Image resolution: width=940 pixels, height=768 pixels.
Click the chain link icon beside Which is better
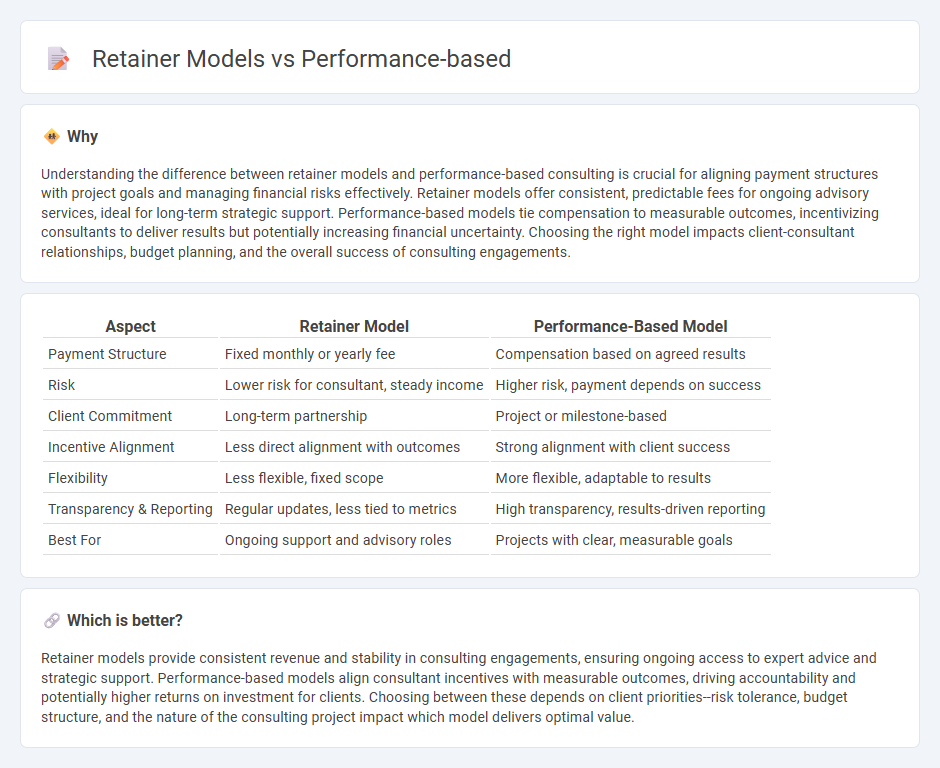click(52, 621)
